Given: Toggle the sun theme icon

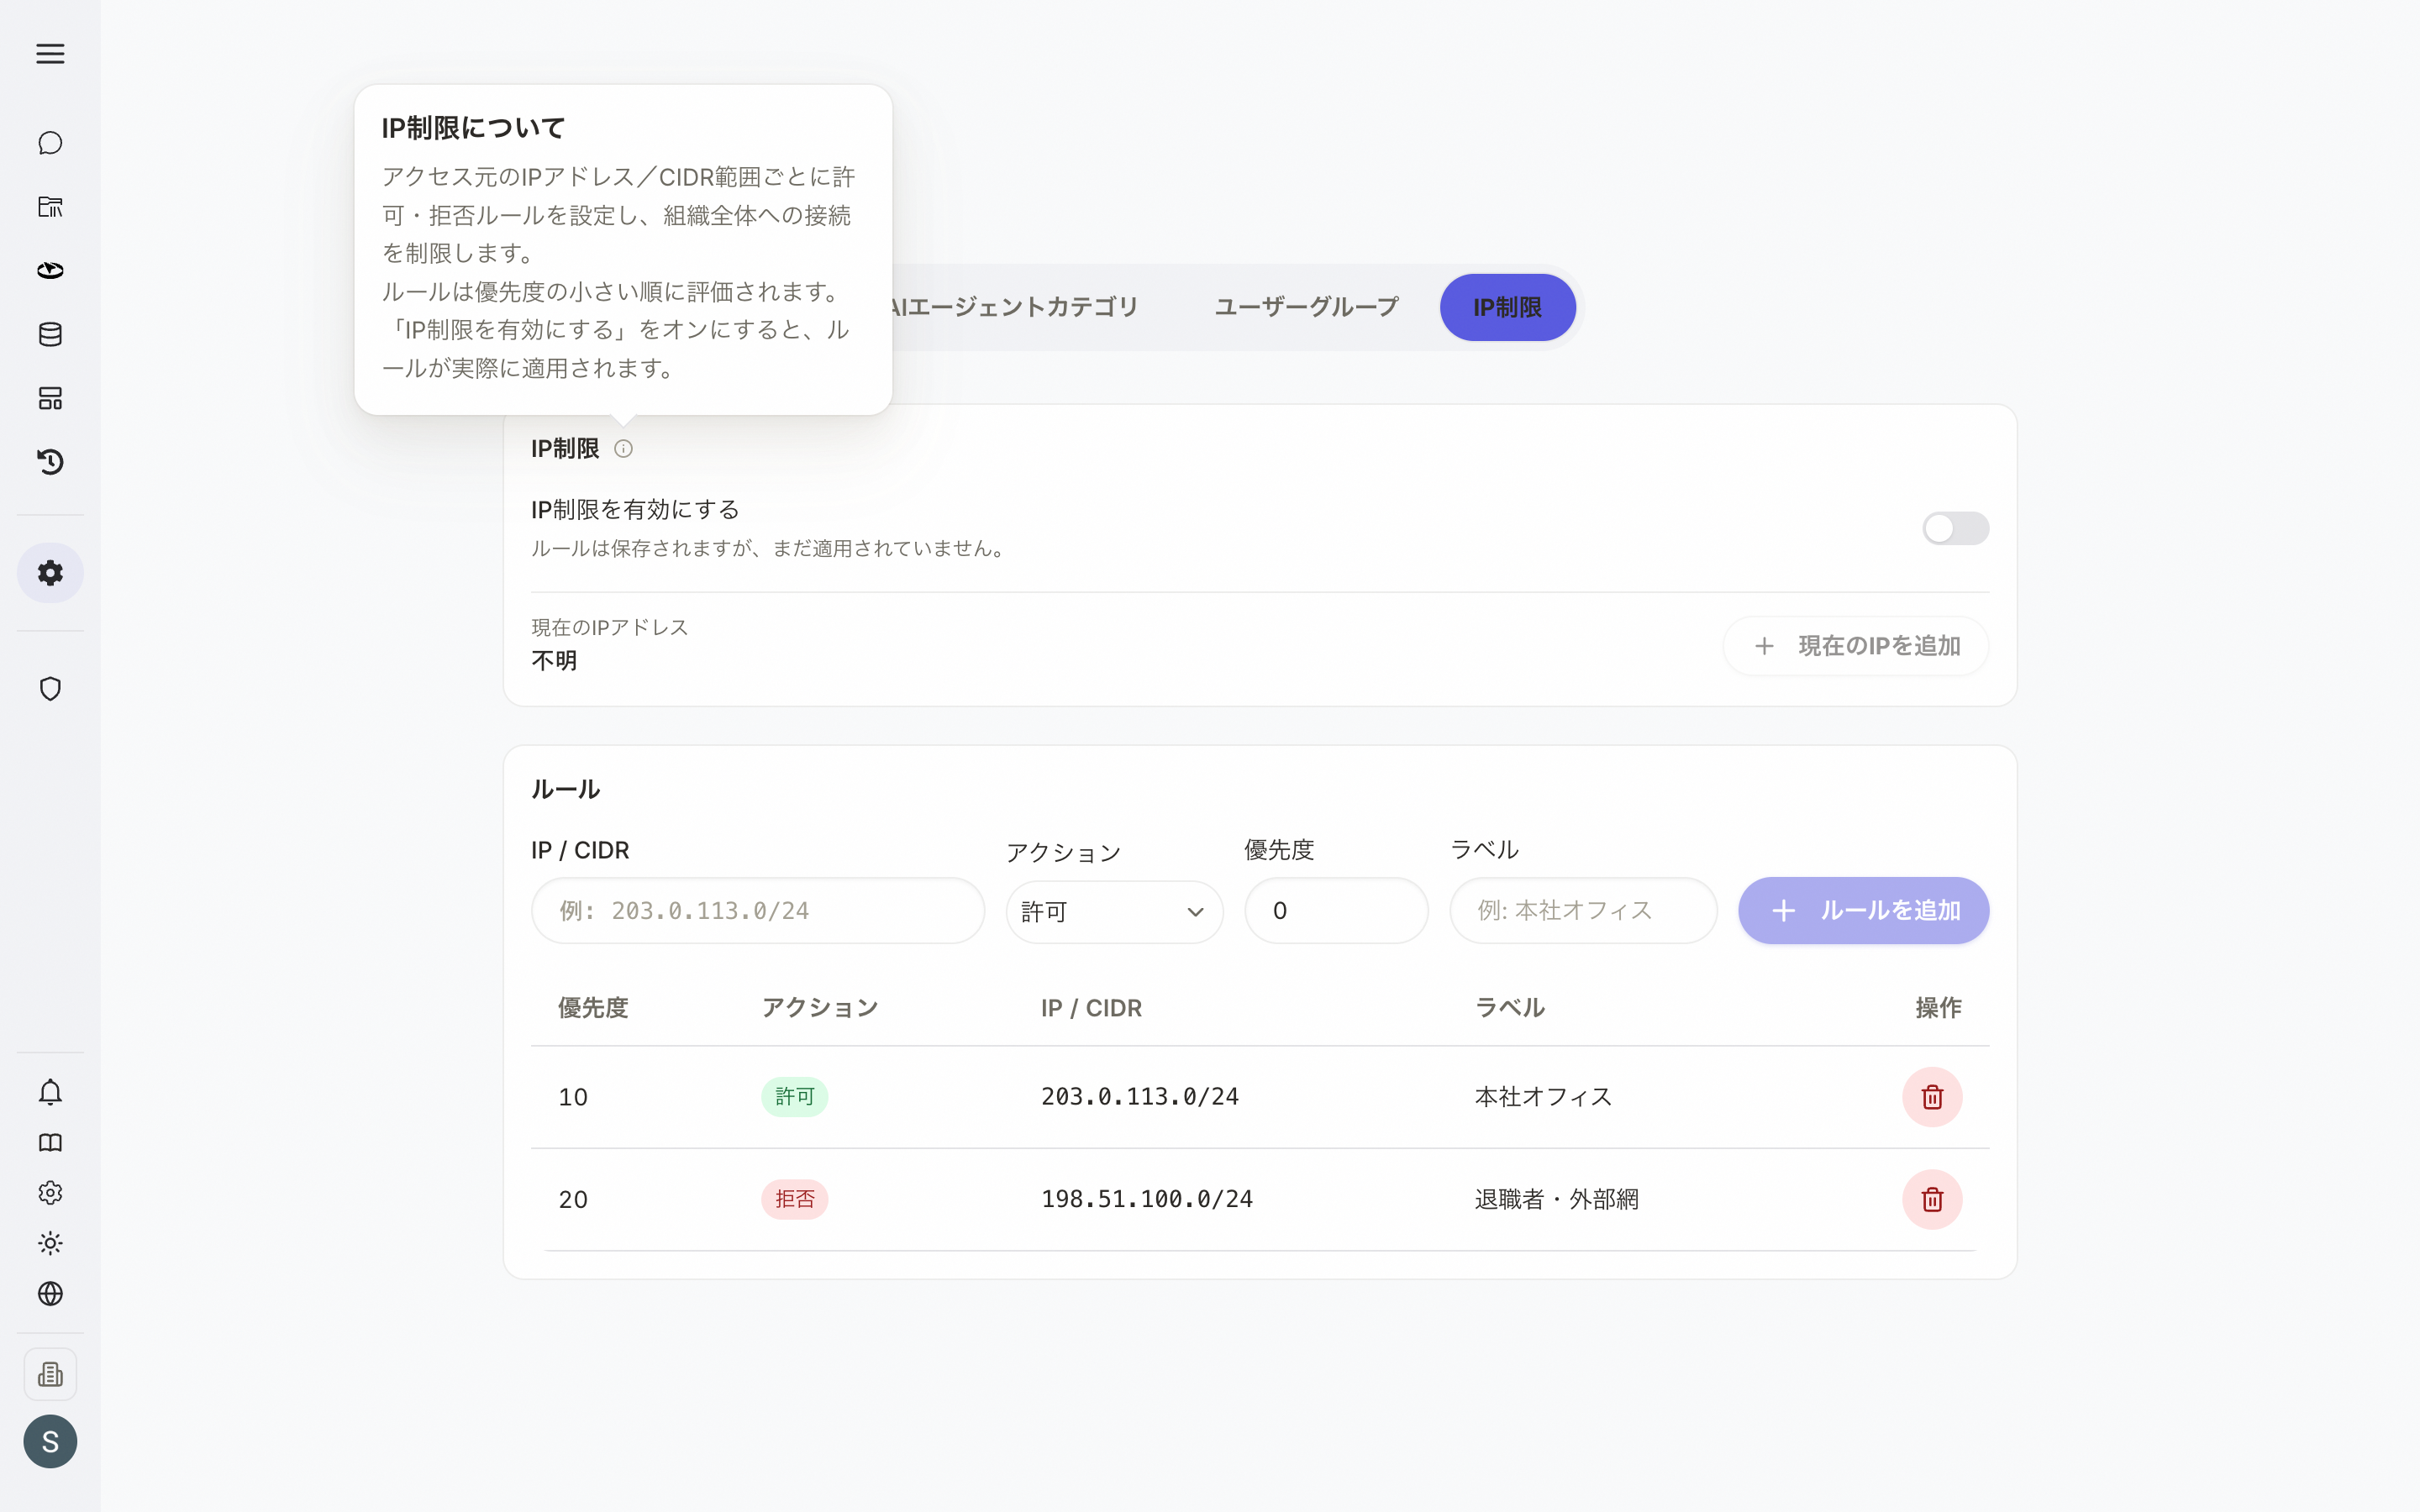Looking at the screenshot, I should tap(50, 1243).
